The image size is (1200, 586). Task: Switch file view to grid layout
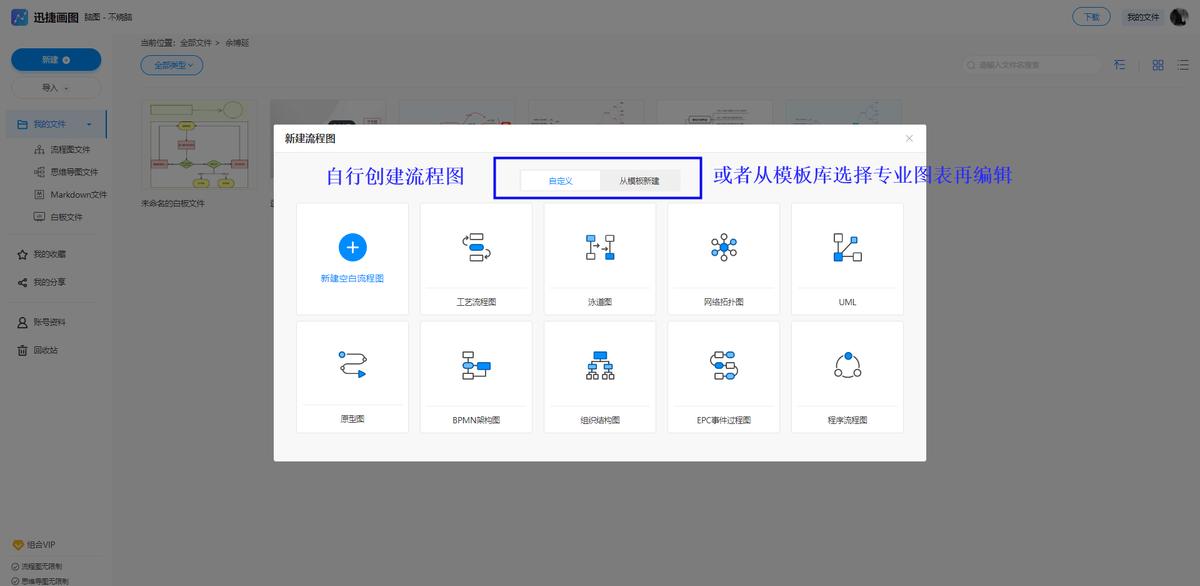click(1157, 64)
